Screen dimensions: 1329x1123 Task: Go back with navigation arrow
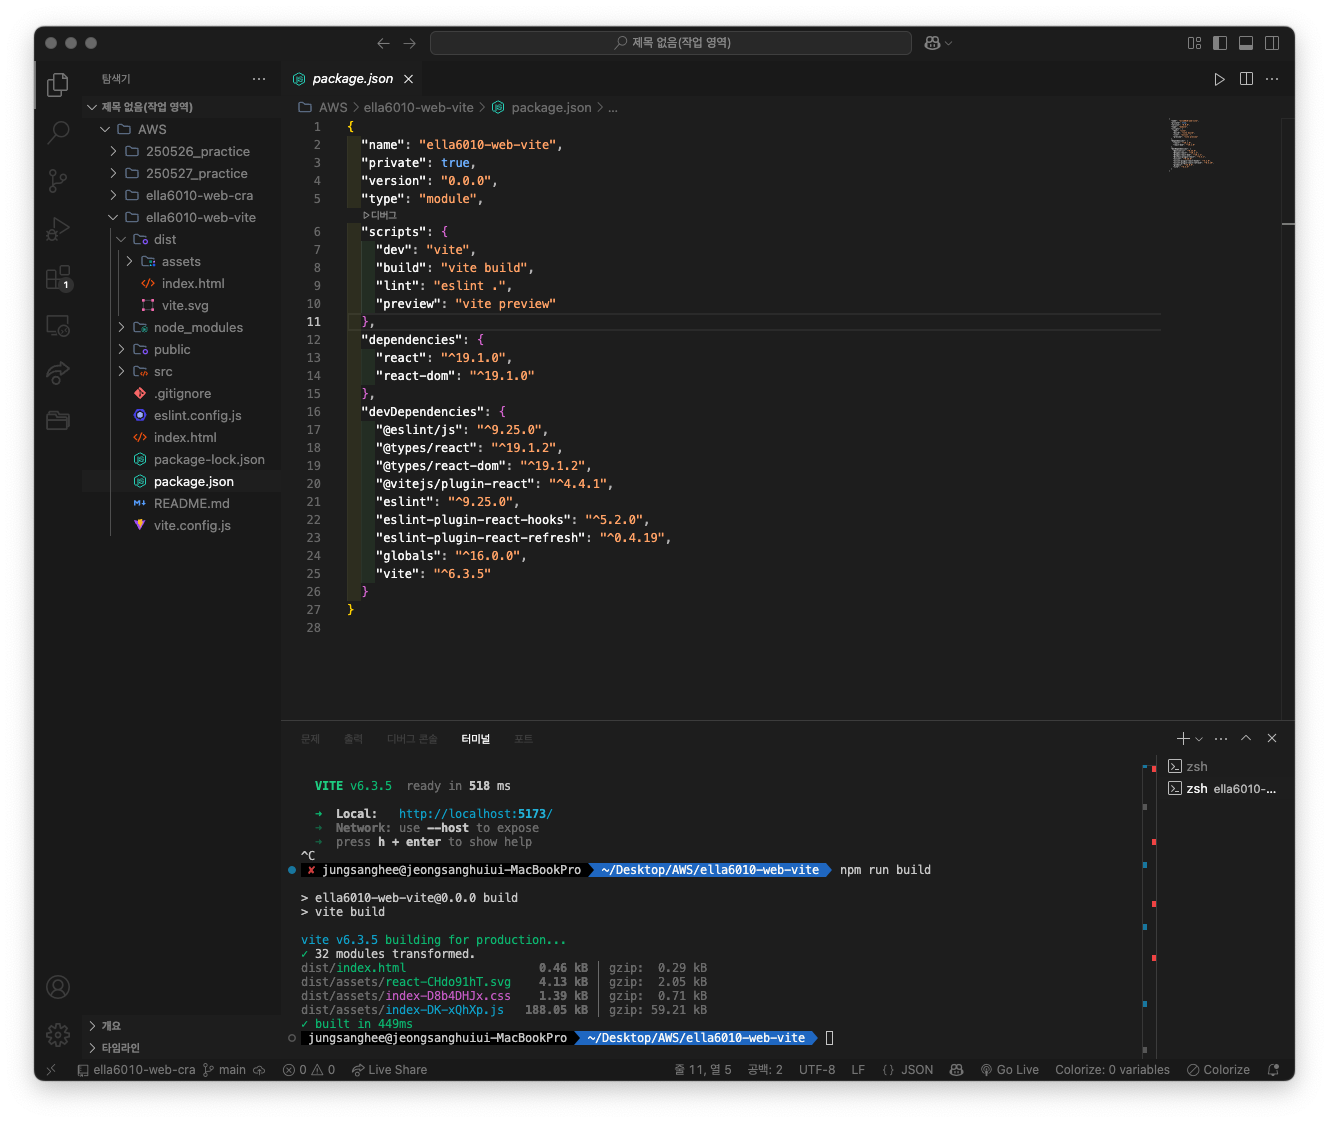point(383,43)
